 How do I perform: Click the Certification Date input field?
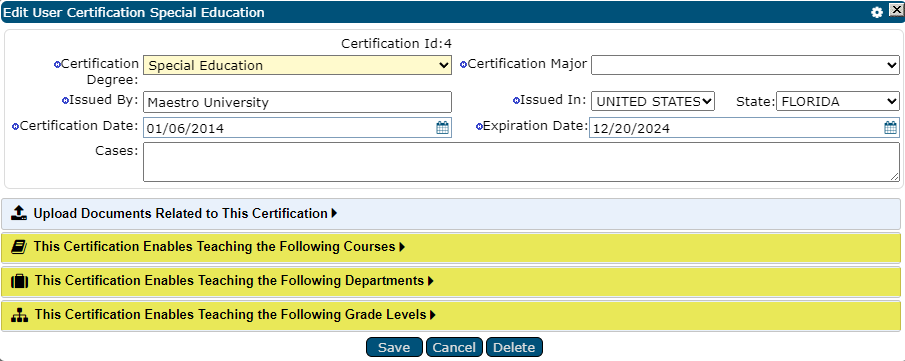pyautogui.click(x=297, y=128)
